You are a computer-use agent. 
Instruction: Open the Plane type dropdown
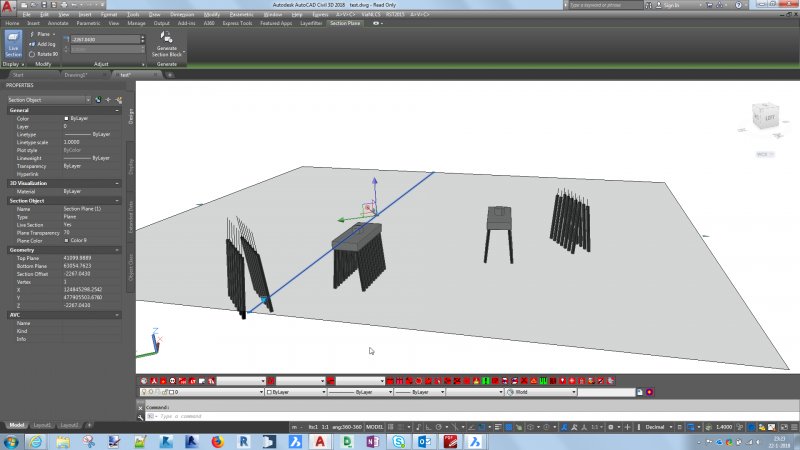click(x=44, y=35)
